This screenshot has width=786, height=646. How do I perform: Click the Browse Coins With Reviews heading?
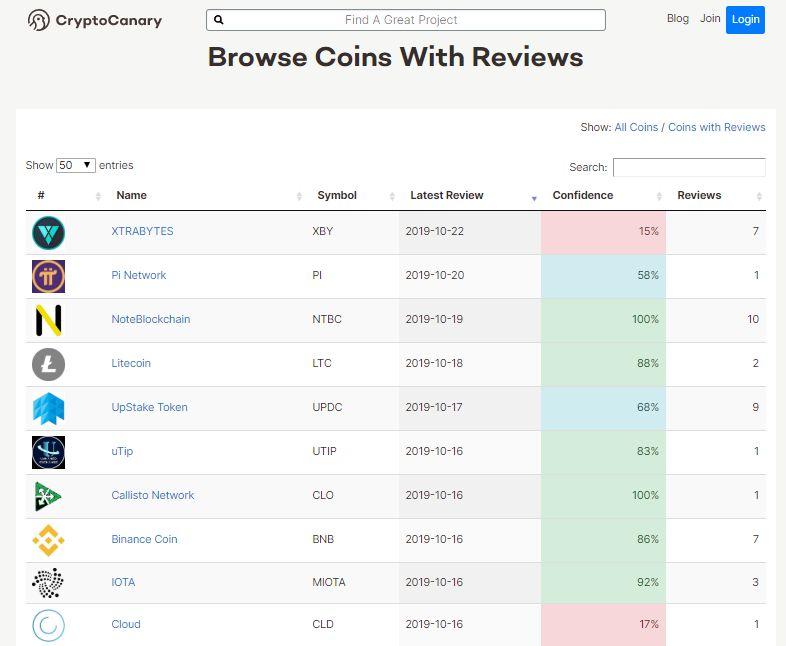[x=396, y=57]
